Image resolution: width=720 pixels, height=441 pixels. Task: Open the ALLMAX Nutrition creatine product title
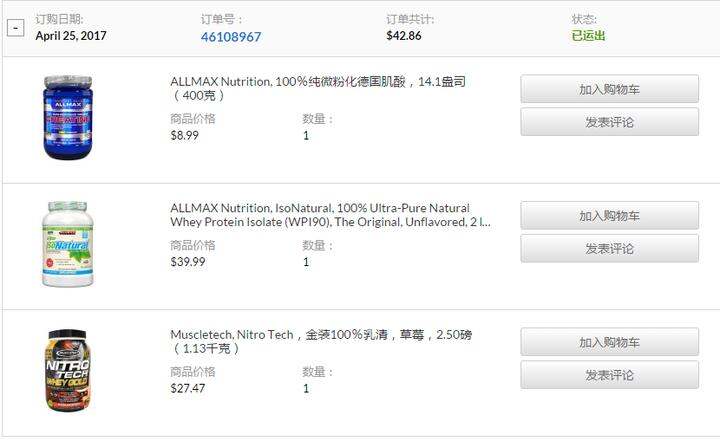(x=318, y=88)
